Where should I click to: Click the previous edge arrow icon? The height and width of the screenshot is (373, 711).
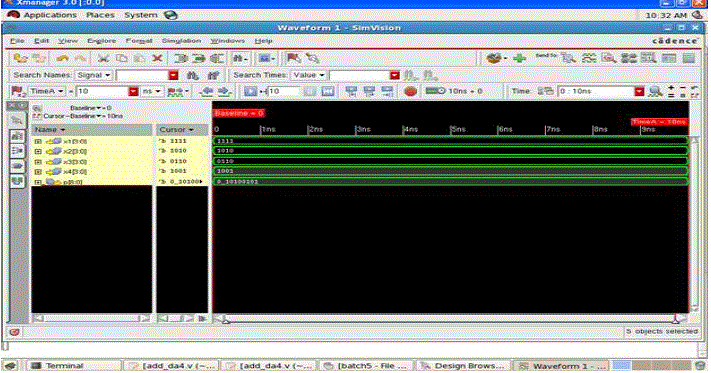(207, 92)
